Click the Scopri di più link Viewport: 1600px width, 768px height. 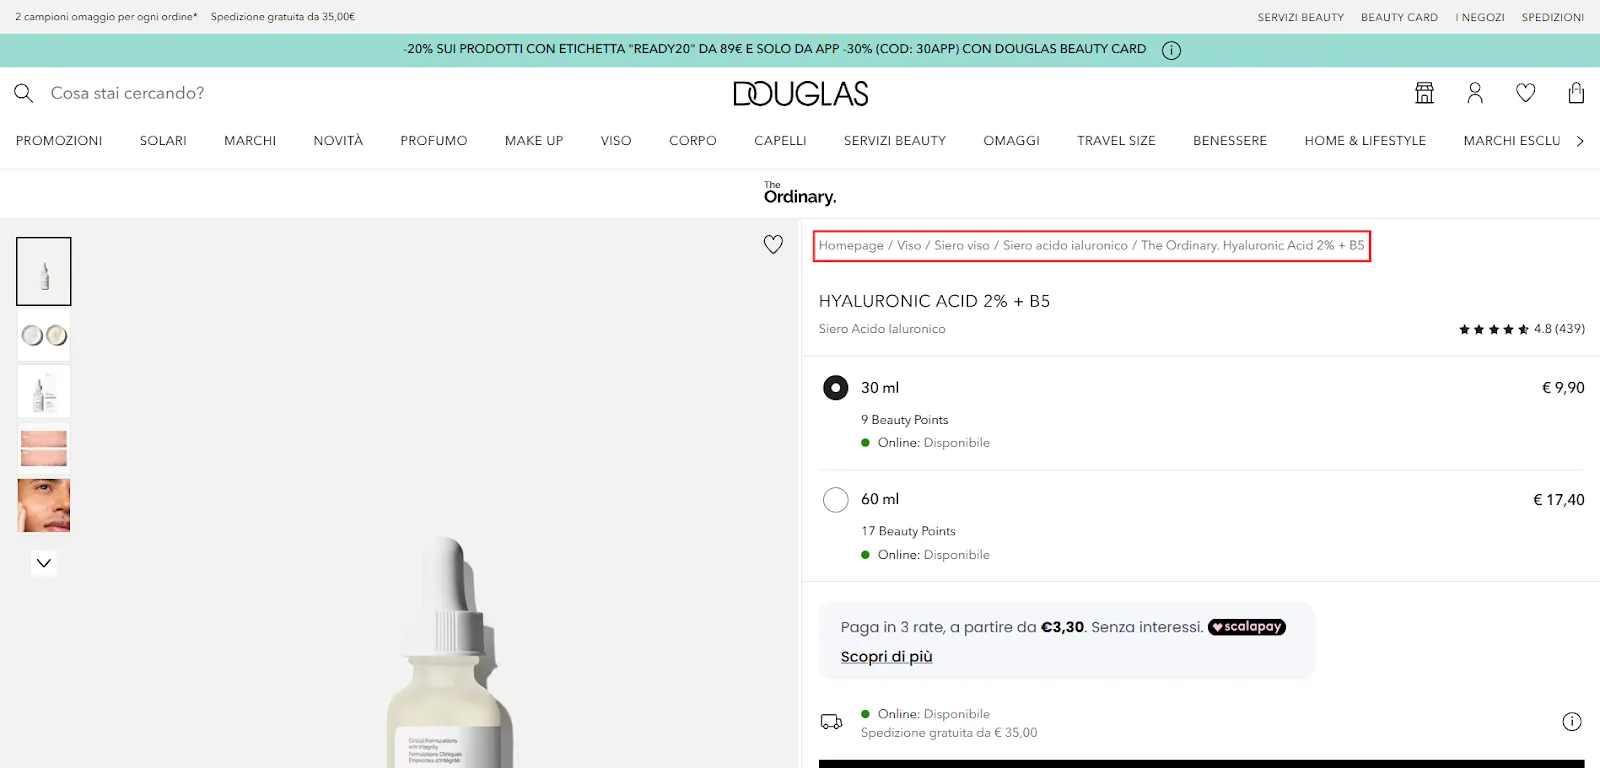coord(886,657)
